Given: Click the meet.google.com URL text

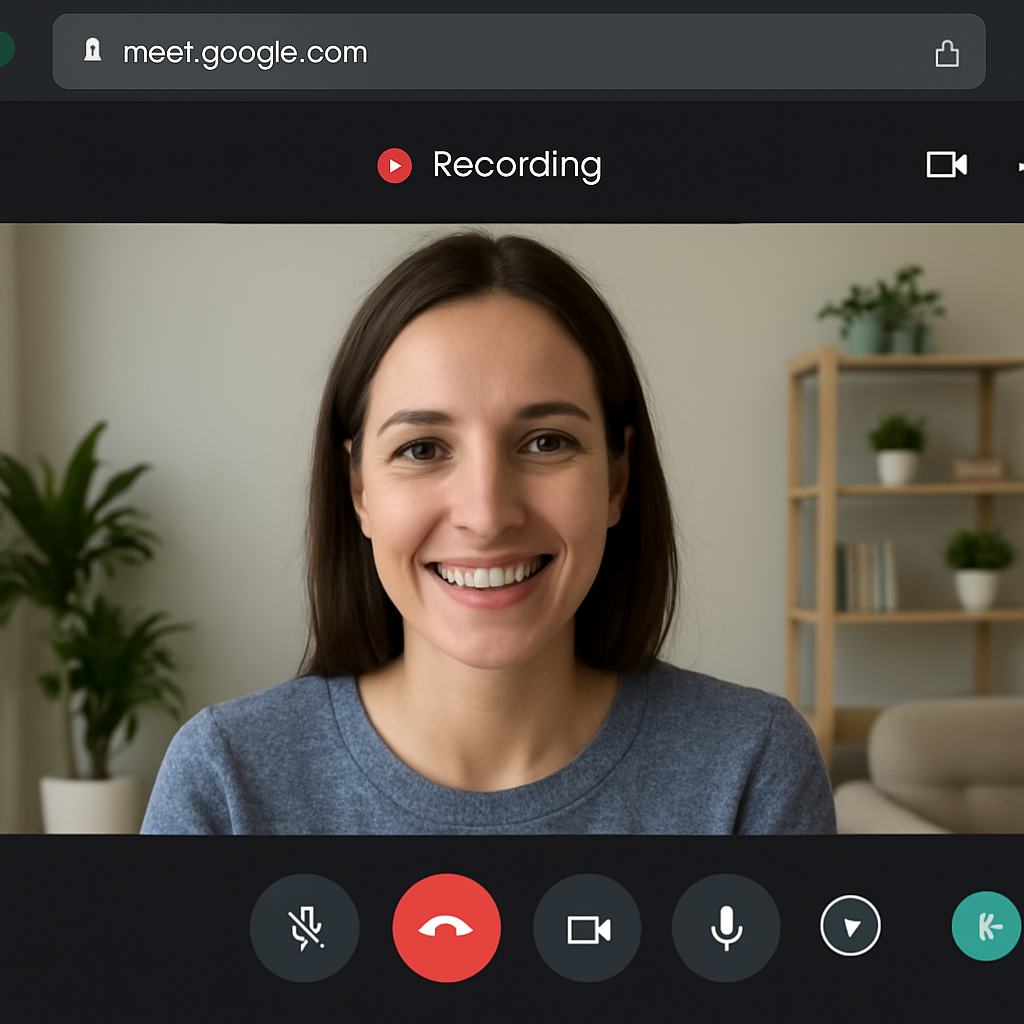Looking at the screenshot, I should tap(245, 52).
